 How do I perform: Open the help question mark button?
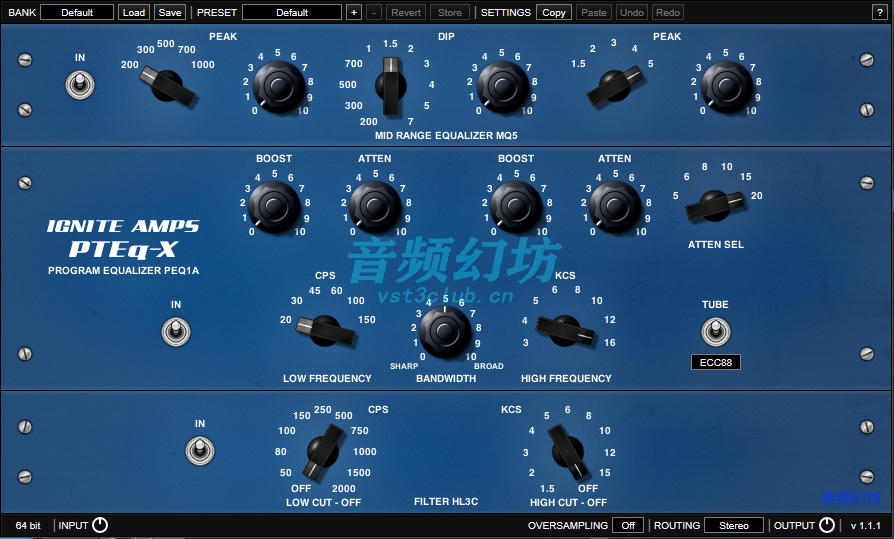coord(879,13)
